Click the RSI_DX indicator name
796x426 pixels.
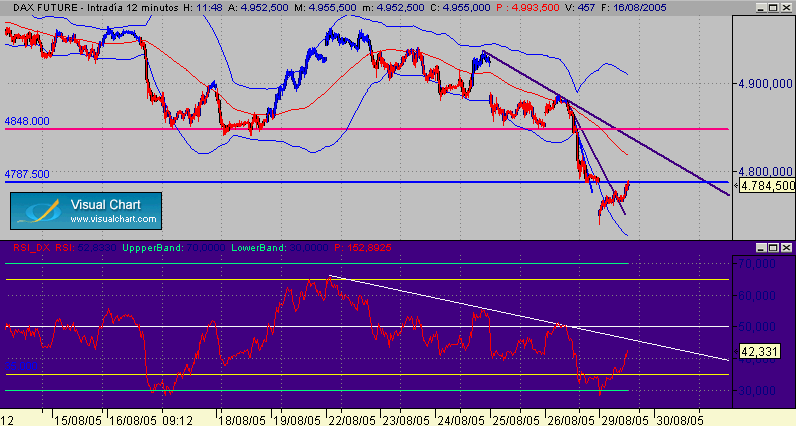click(x=32, y=248)
